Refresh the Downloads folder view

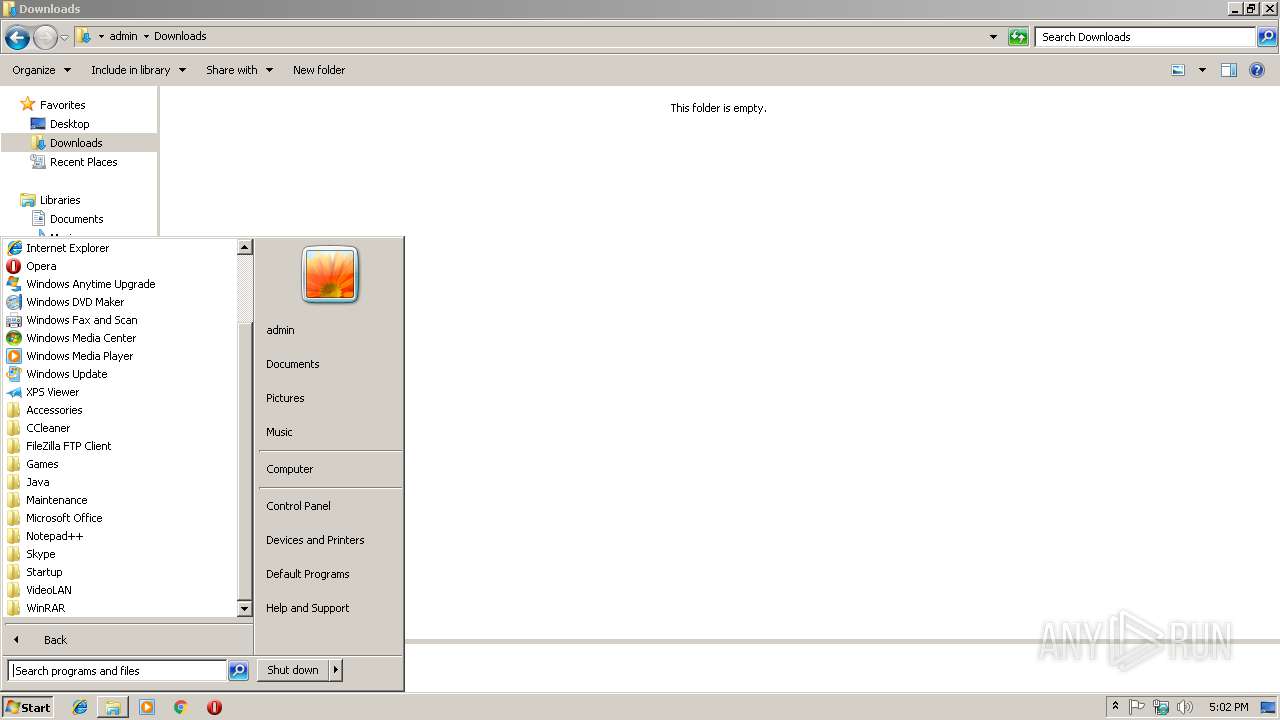tap(1018, 37)
